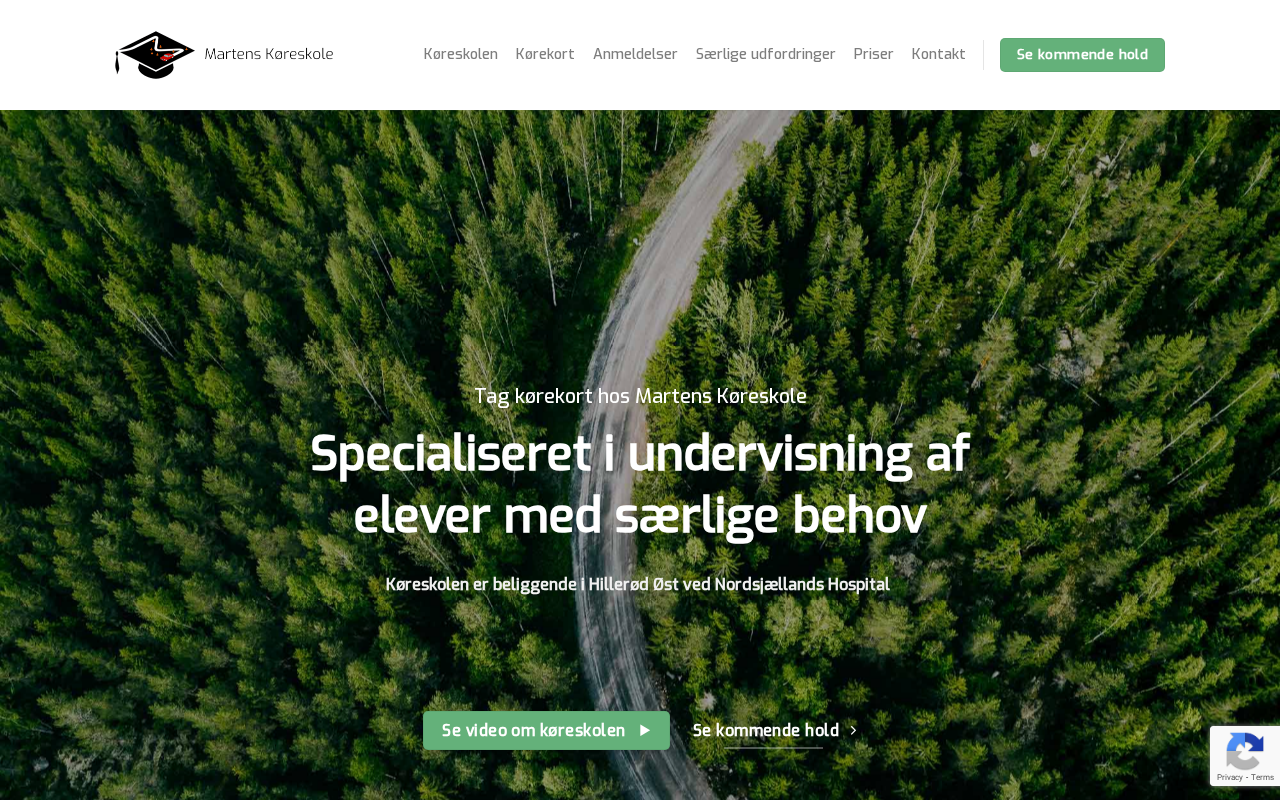Select Priser in the top navigation
Image resolution: width=1280 pixels, height=800 pixels.
coord(873,54)
